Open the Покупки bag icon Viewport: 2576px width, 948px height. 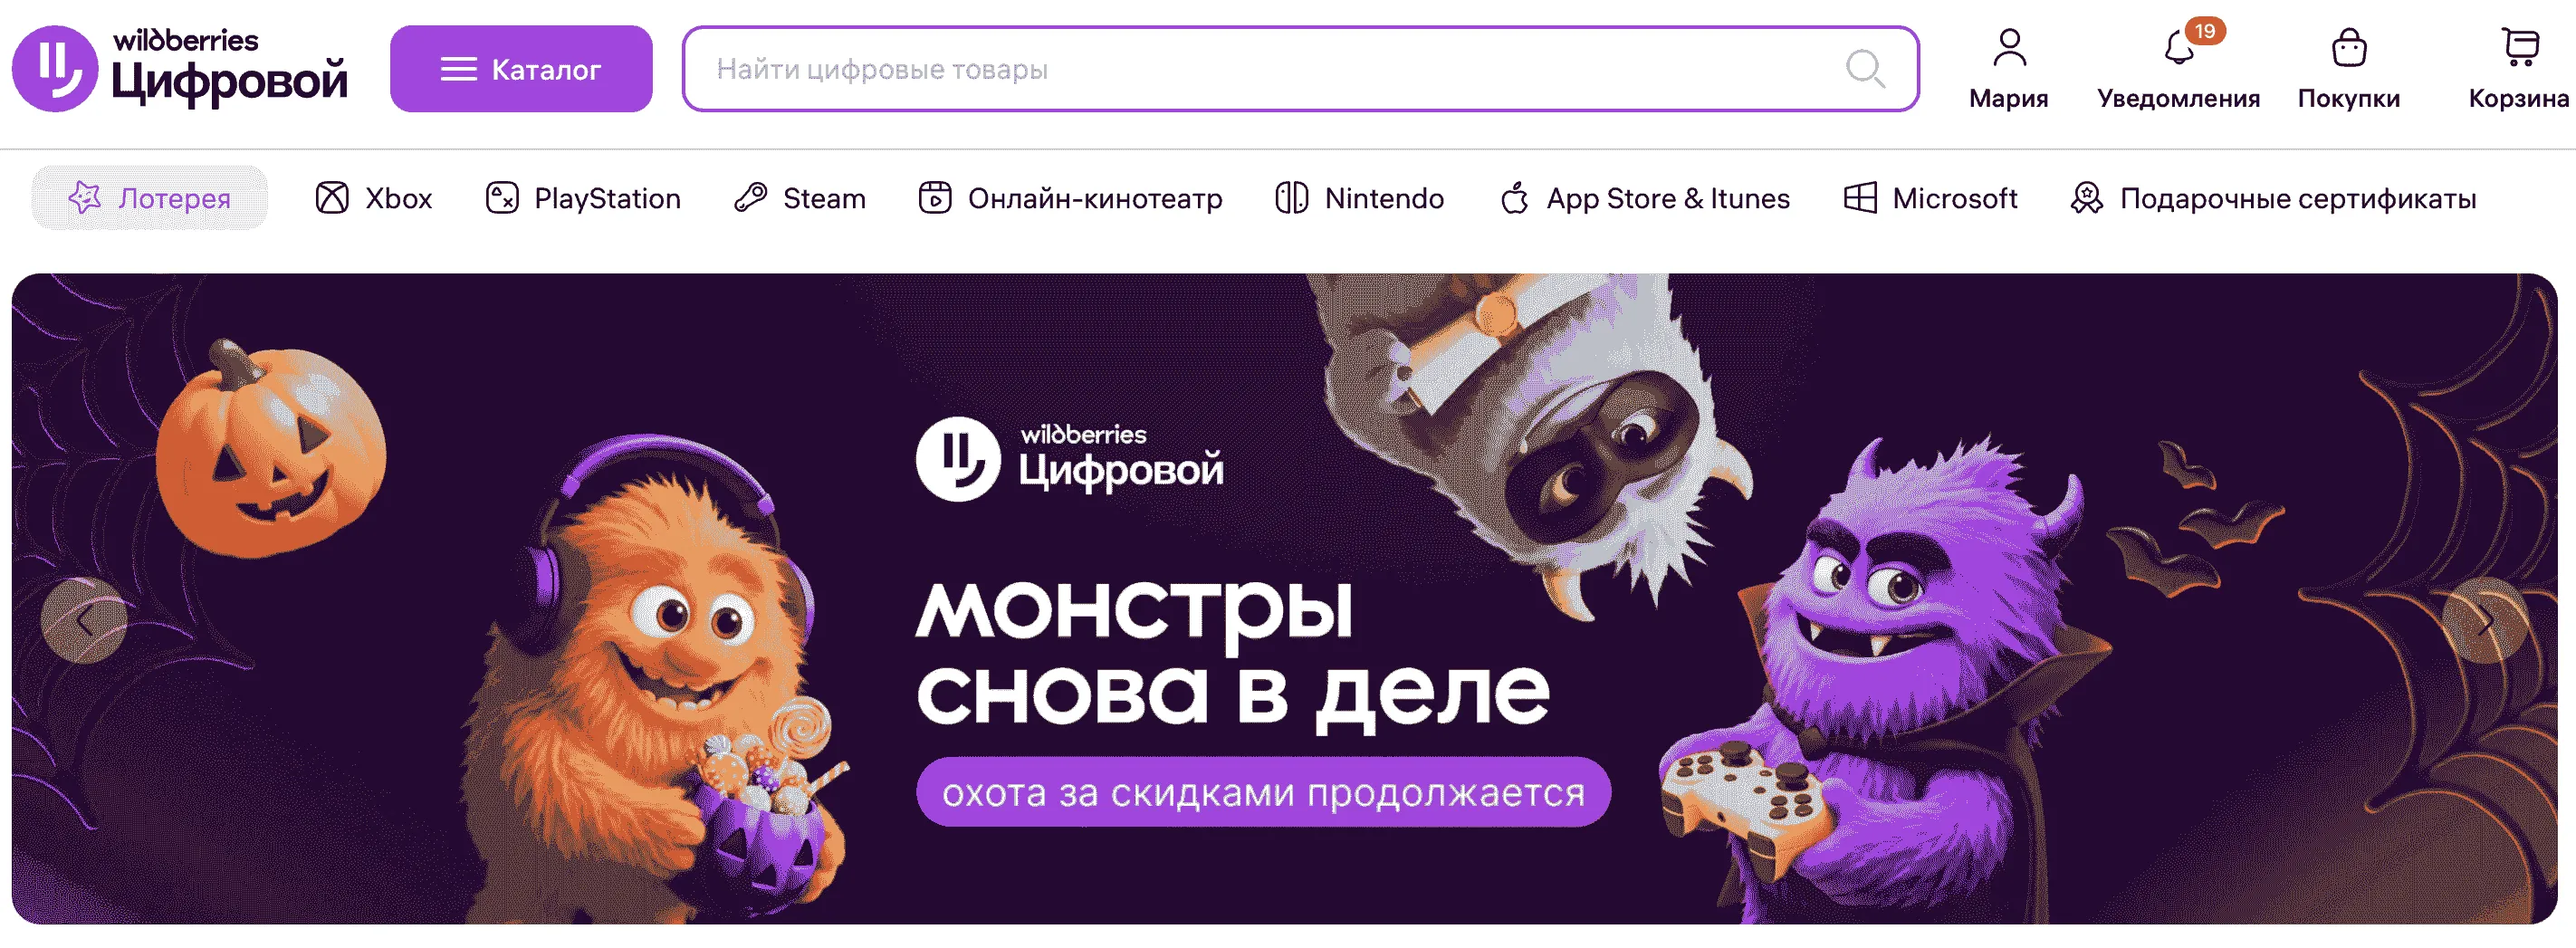point(2349,47)
